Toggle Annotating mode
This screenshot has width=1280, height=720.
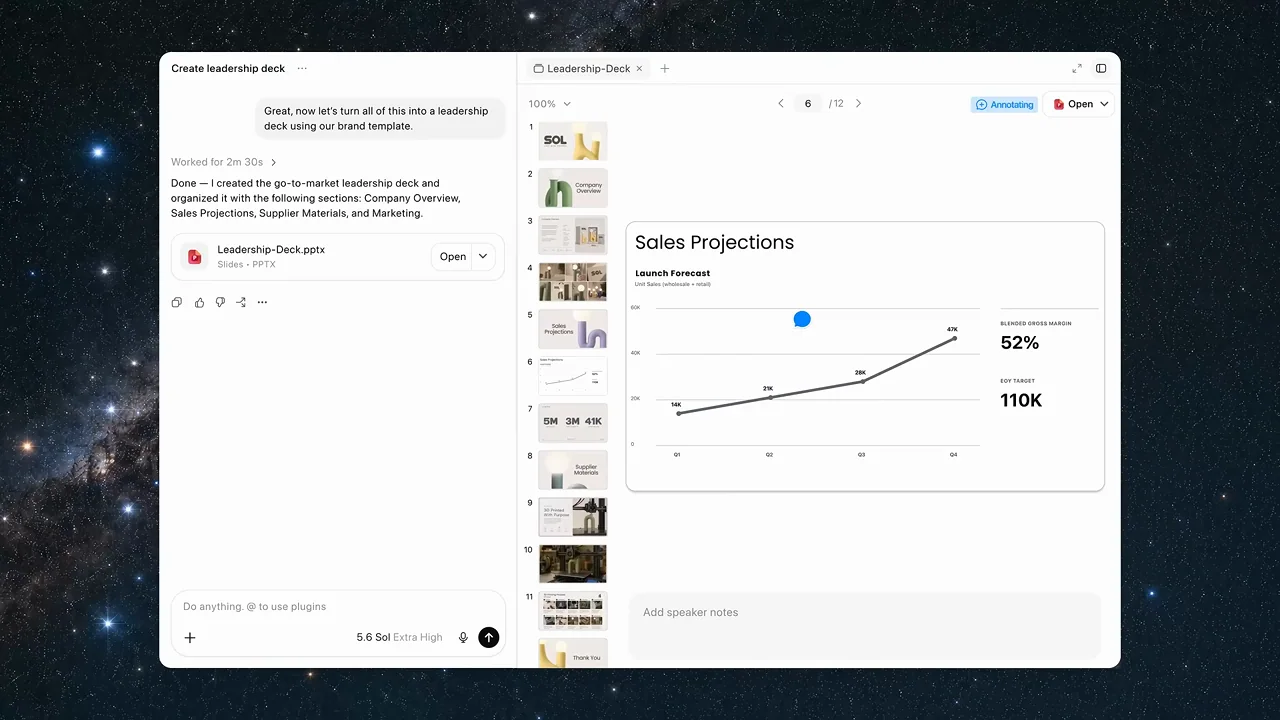tap(1004, 104)
